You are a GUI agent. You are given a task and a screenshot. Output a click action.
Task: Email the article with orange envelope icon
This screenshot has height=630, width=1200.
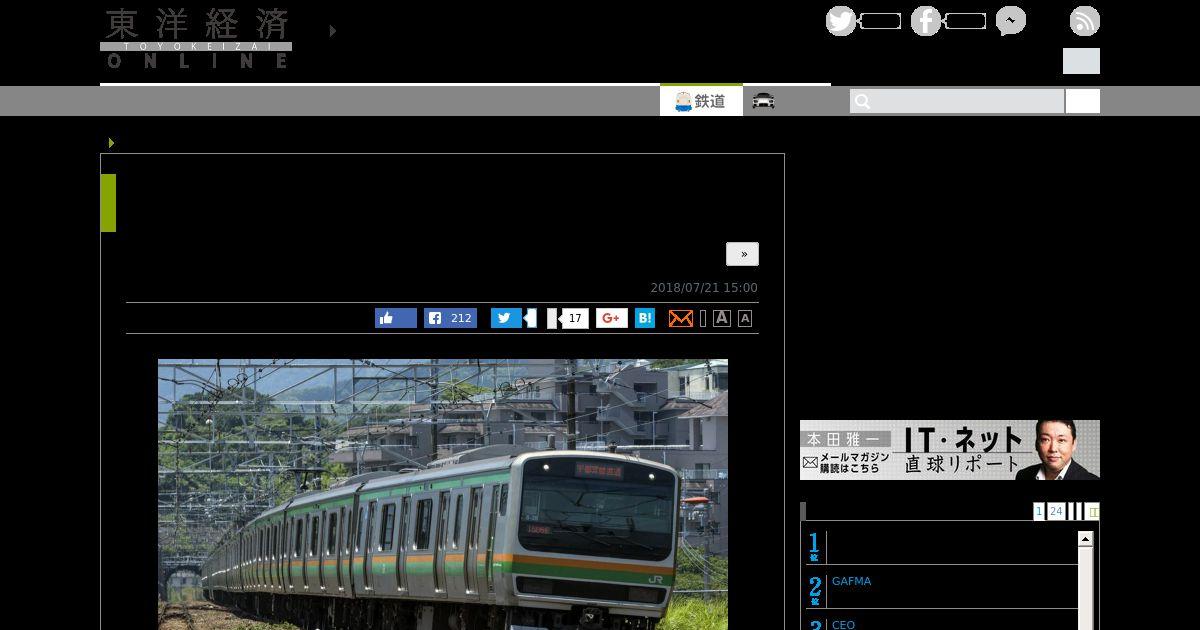tap(681, 318)
